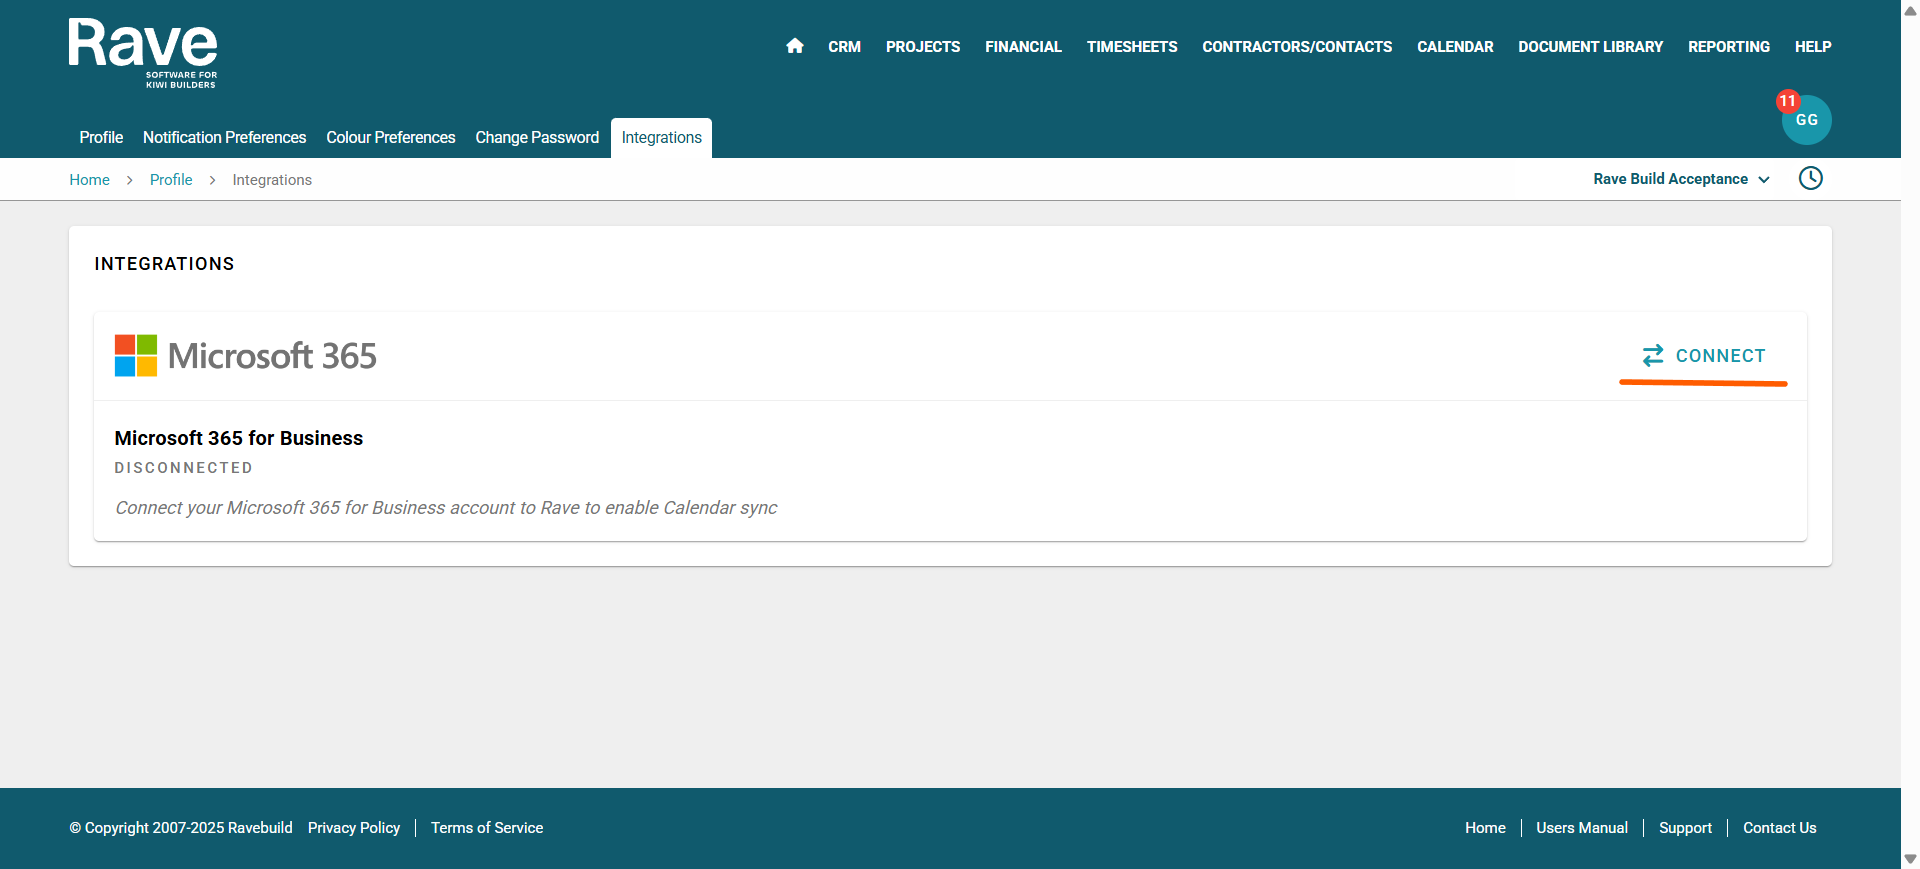Viewport: 1920px width, 869px height.
Task: Click the 'Microsoft 365 for Business' heading
Action: pyautogui.click(x=239, y=438)
